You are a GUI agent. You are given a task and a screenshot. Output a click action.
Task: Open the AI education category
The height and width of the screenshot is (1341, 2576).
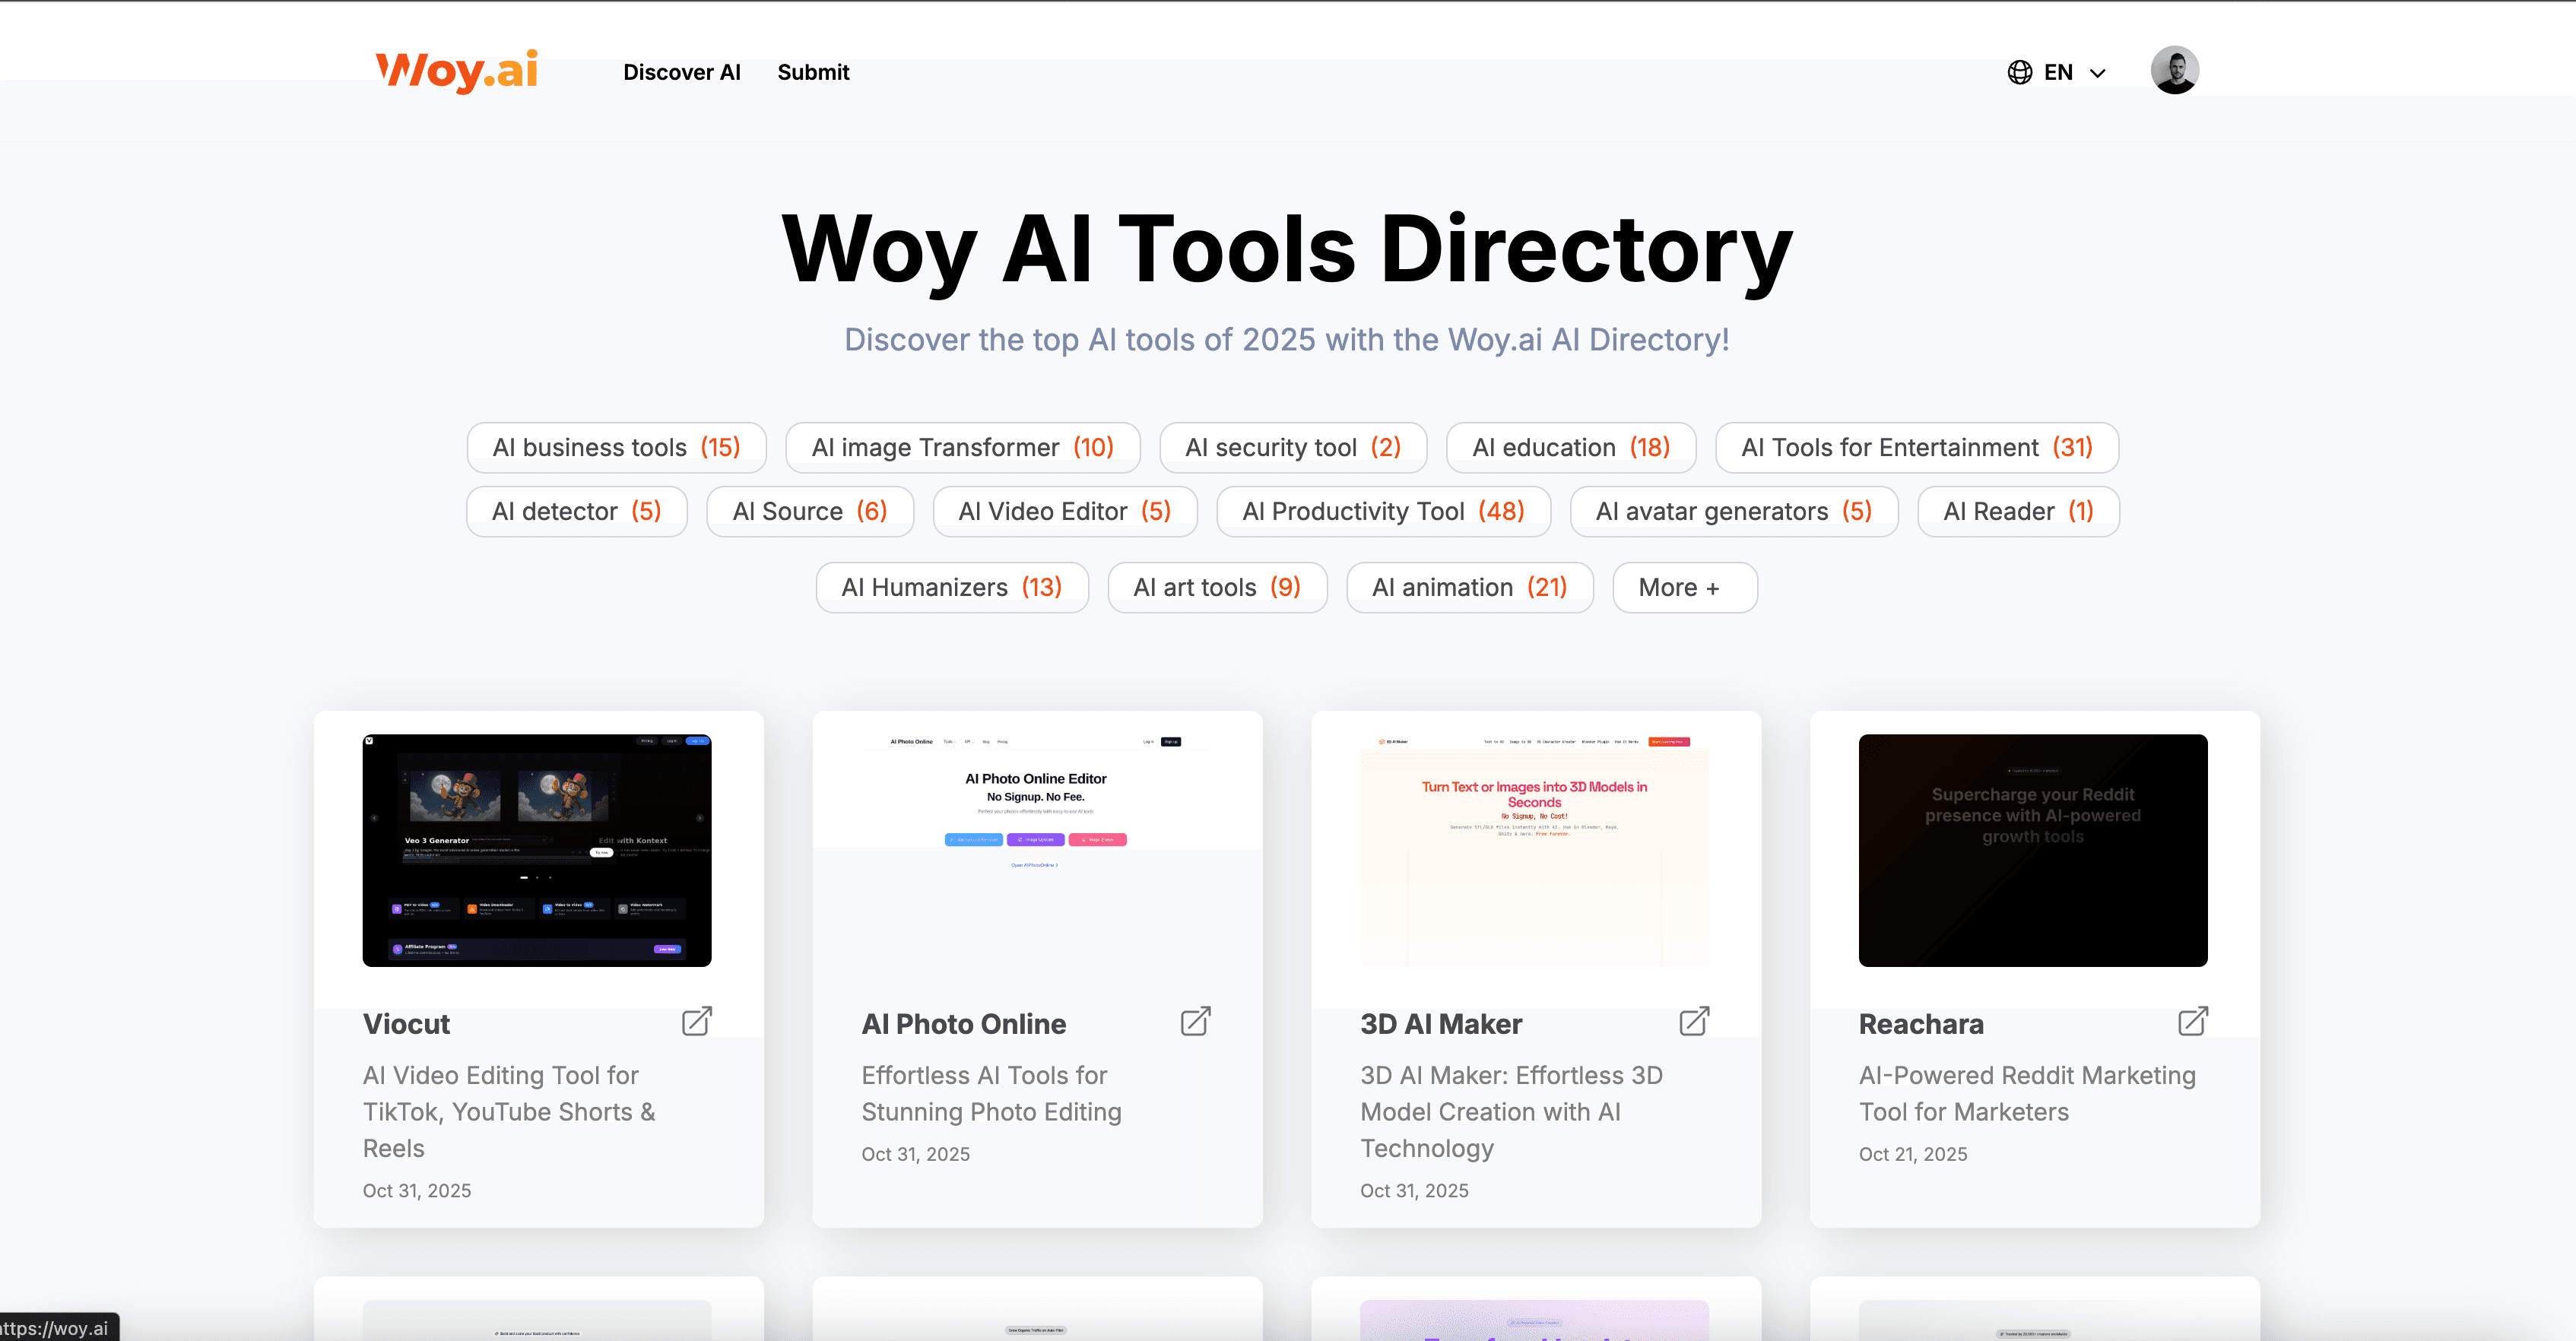[1571, 447]
